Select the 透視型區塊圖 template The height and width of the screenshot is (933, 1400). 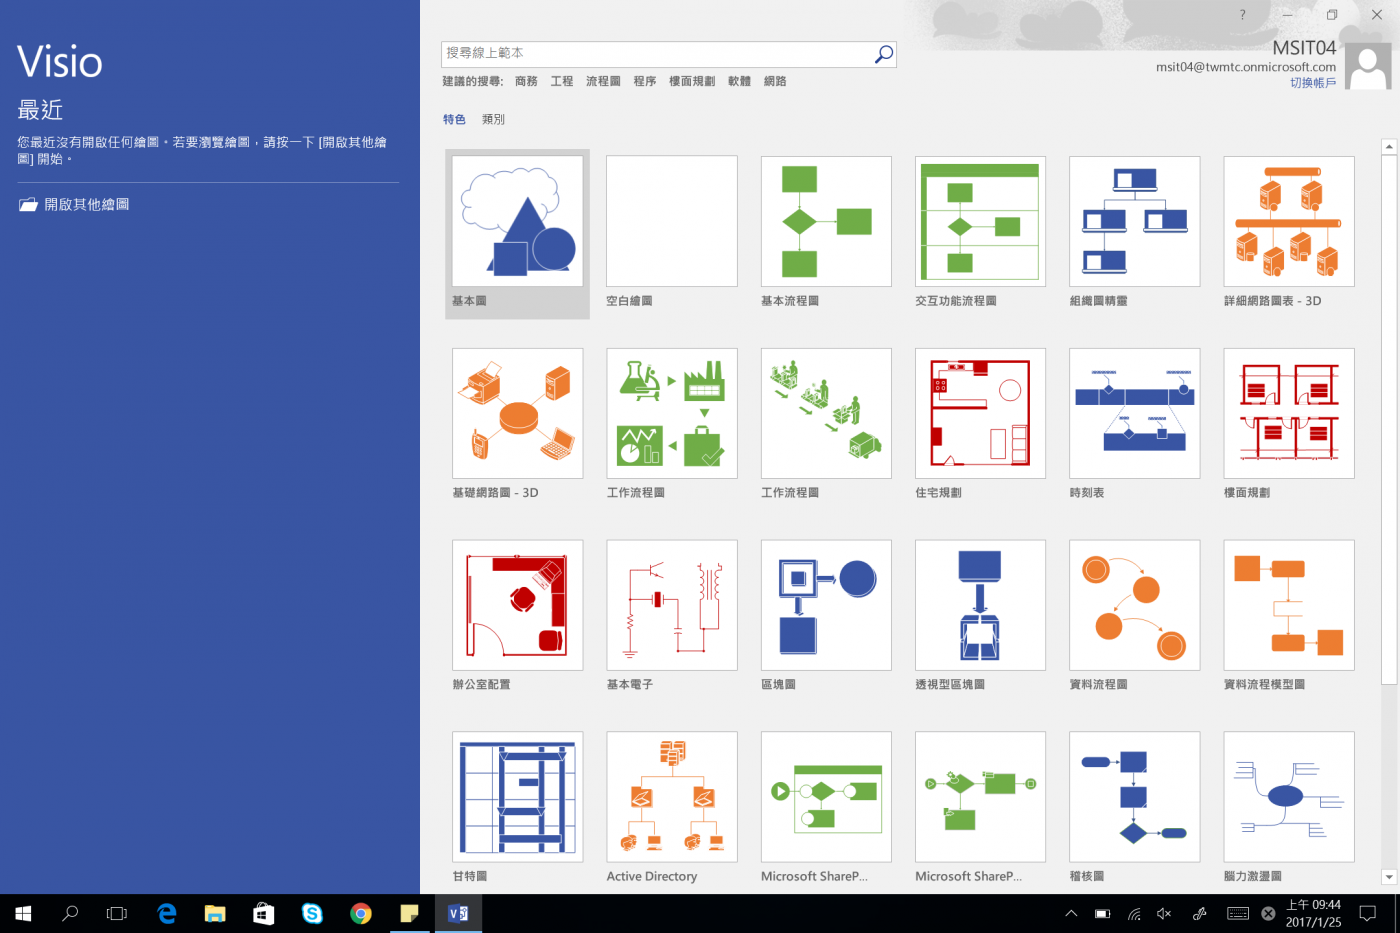click(x=980, y=605)
